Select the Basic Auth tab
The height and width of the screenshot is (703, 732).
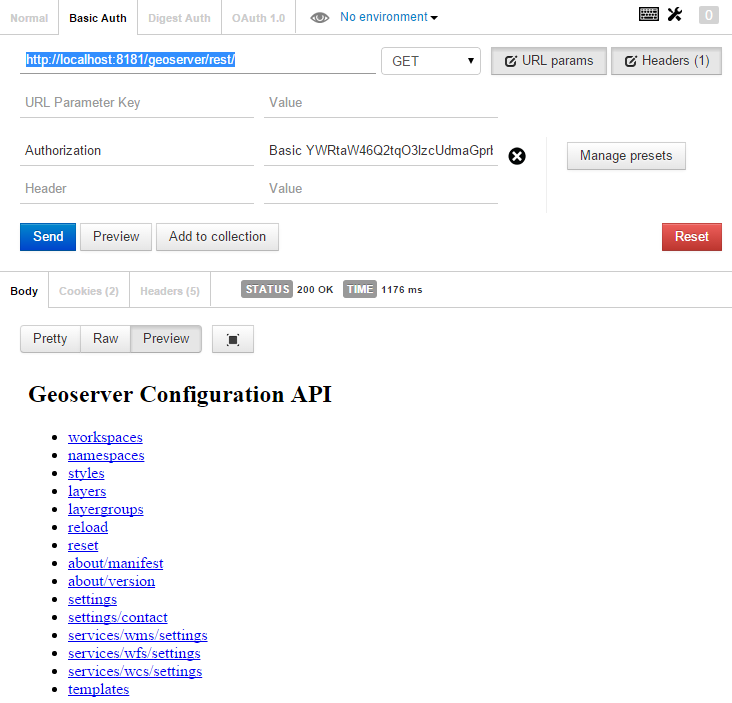point(98,18)
